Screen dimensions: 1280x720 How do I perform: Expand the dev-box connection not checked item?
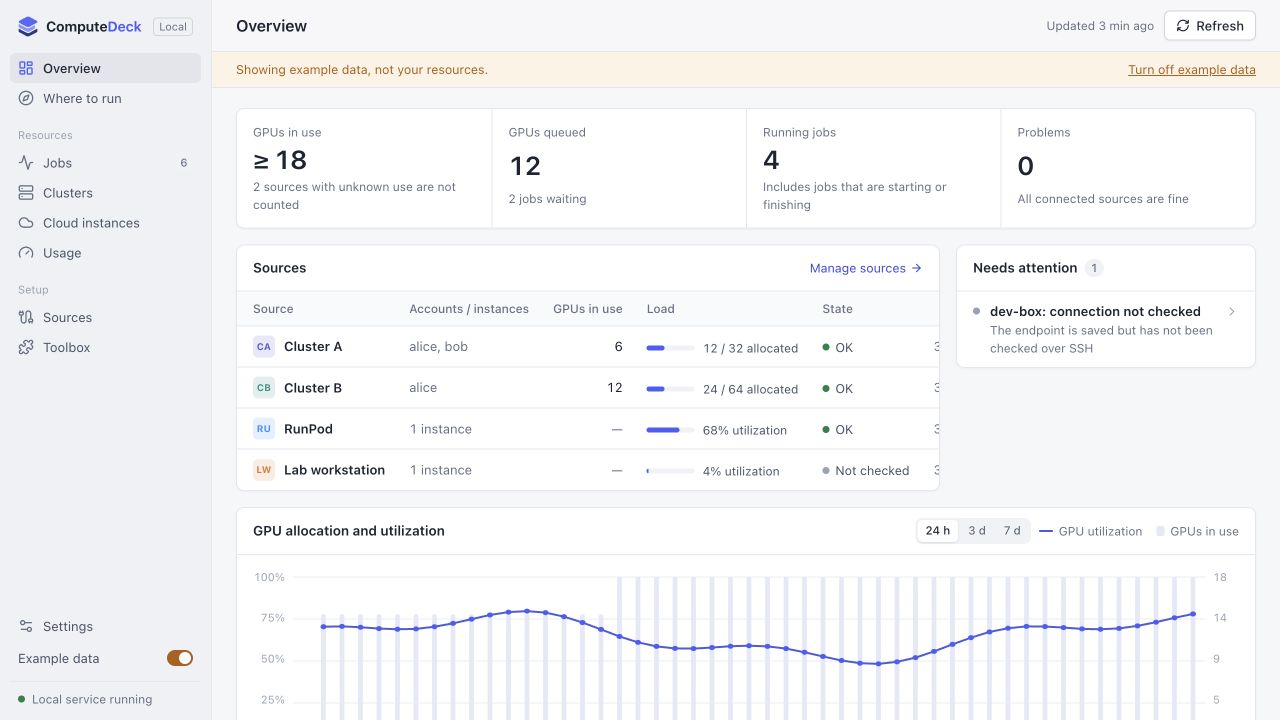(1106, 329)
